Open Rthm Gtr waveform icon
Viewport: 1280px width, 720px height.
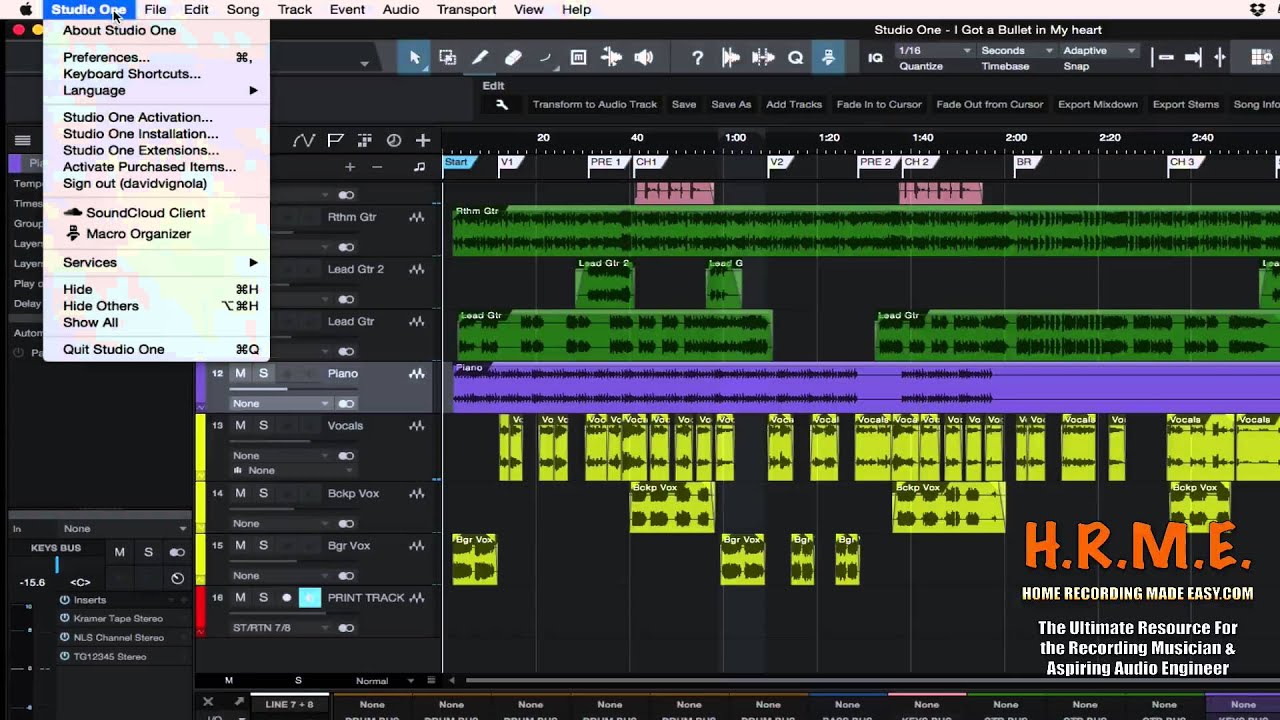click(x=416, y=217)
